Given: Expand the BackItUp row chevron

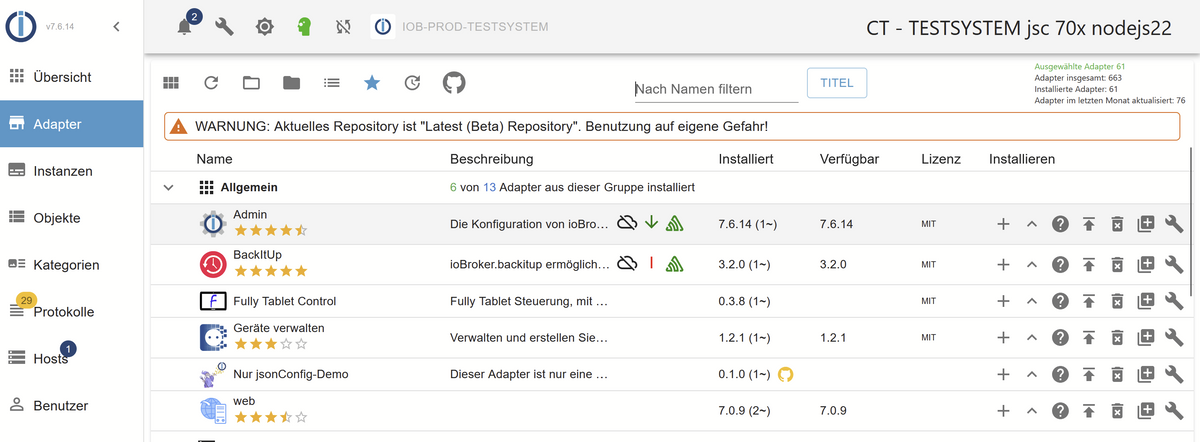Looking at the screenshot, I should [x=1032, y=264].
